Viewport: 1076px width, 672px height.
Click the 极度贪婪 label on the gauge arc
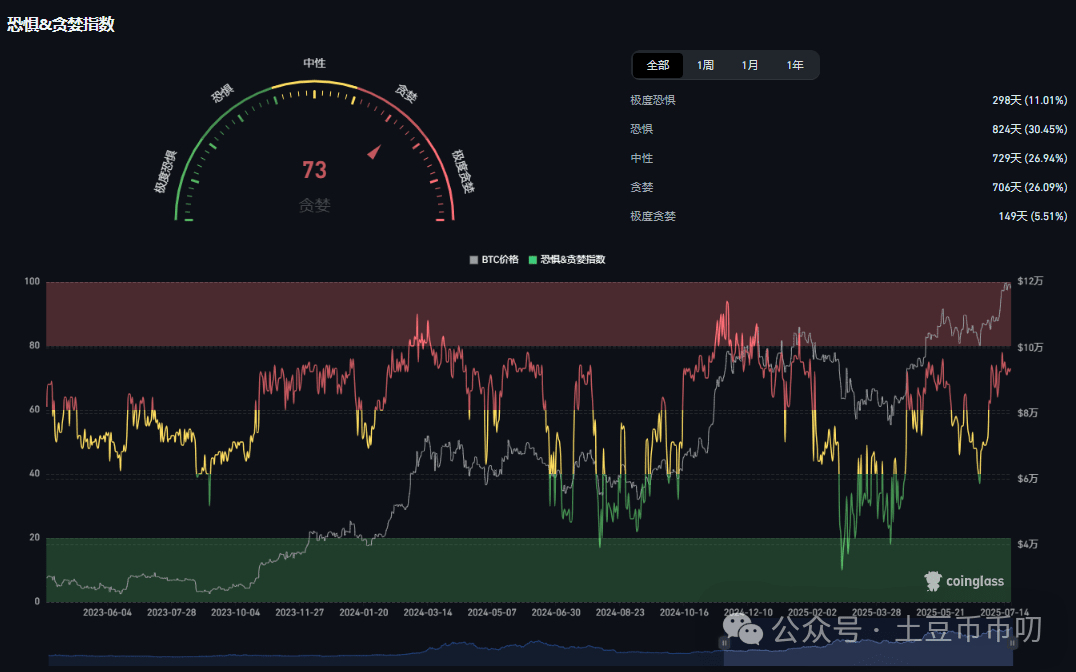point(463,171)
